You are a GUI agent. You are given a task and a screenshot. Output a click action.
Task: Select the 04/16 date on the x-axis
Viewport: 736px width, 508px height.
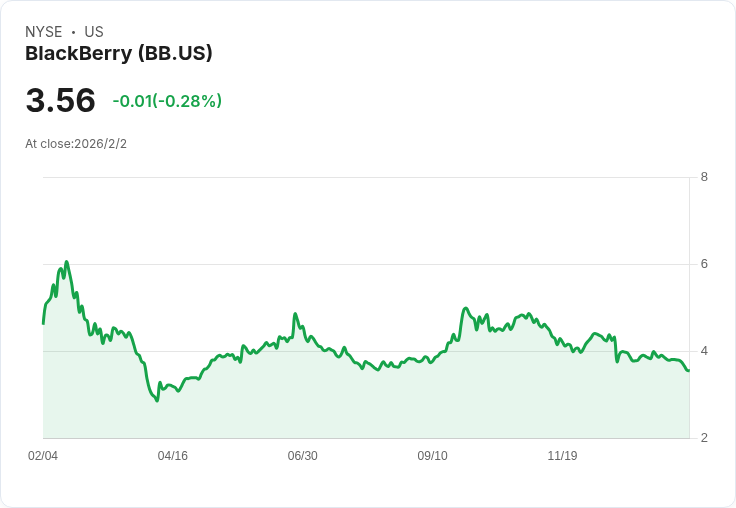173,456
